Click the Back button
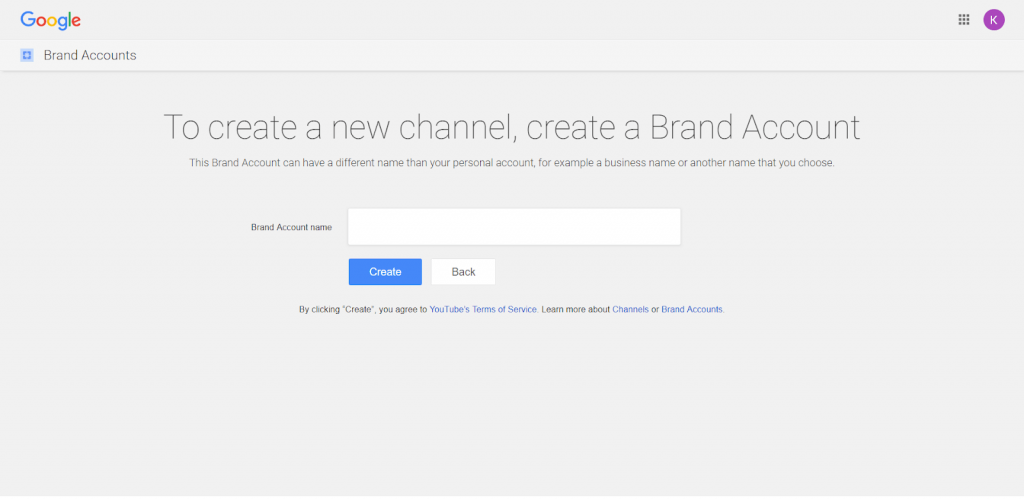1024x500 pixels. [463, 272]
